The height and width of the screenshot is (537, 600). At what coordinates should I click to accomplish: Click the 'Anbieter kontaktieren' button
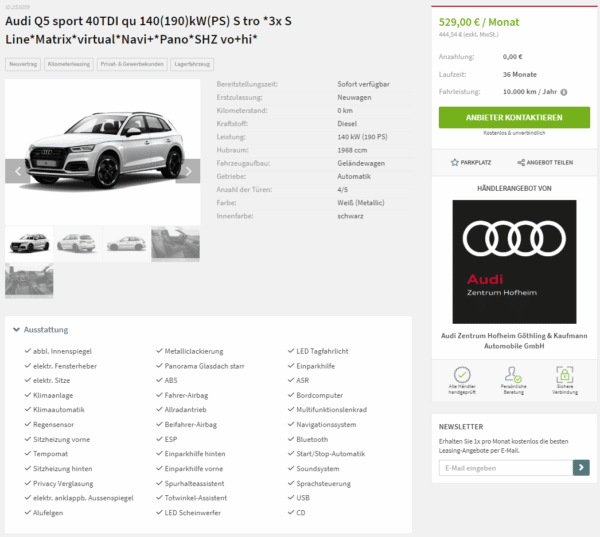[x=514, y=118]
